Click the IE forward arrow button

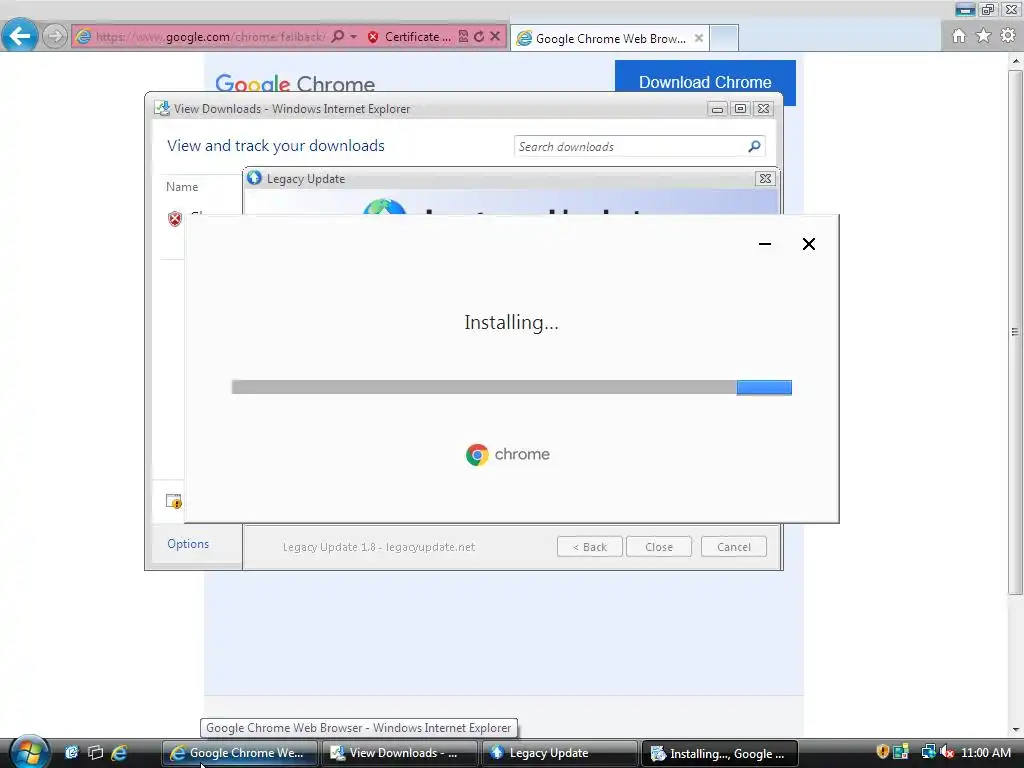point(55,36)
